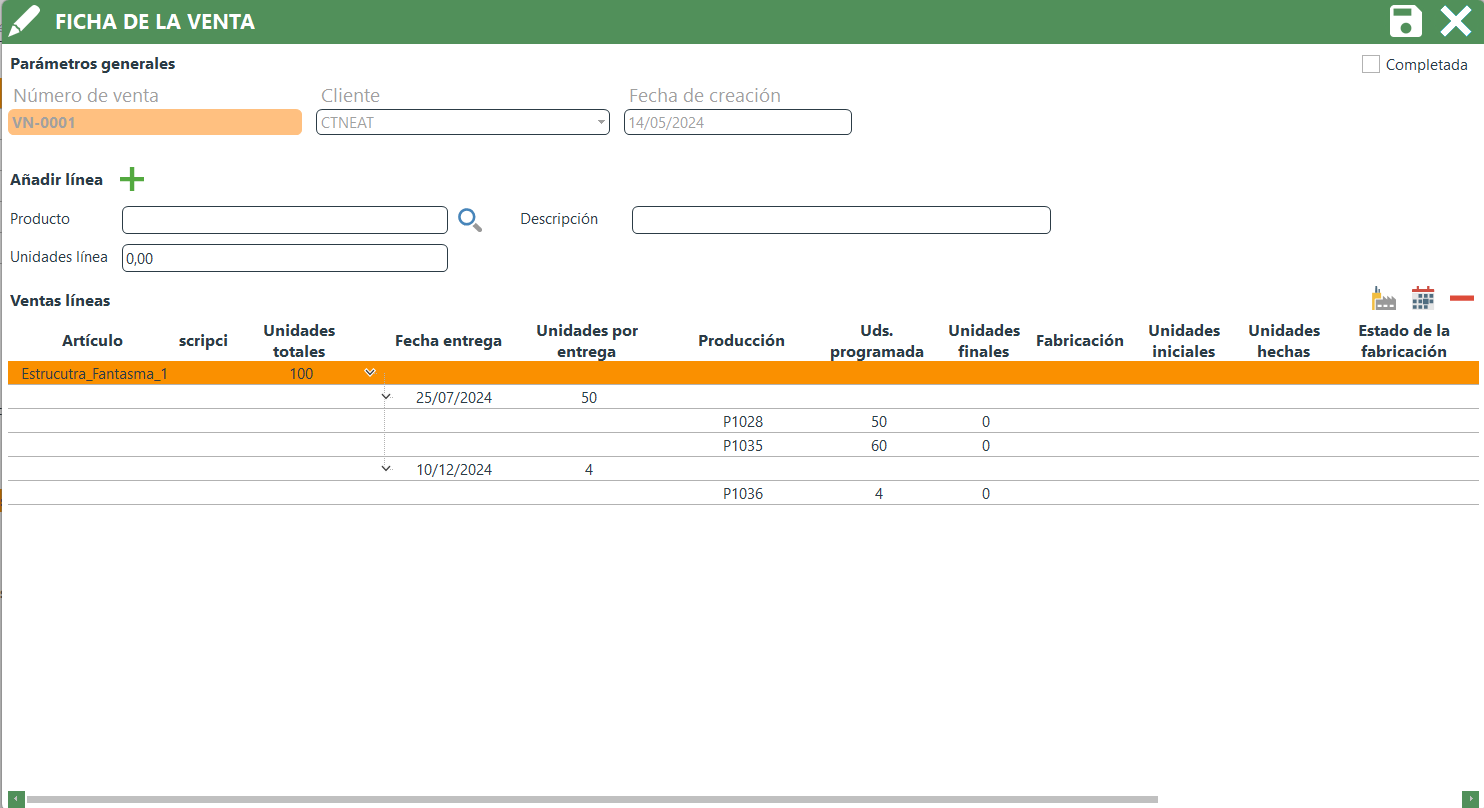Click the product search magnifier icon
The image size is (1484, 808).
(469, 220)
